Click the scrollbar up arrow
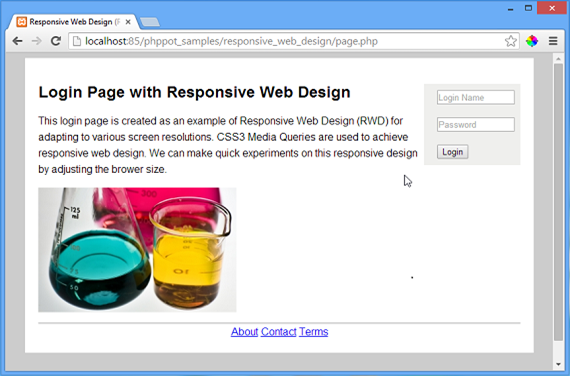Viewport: 570px width, 376px height. point(558,59)
